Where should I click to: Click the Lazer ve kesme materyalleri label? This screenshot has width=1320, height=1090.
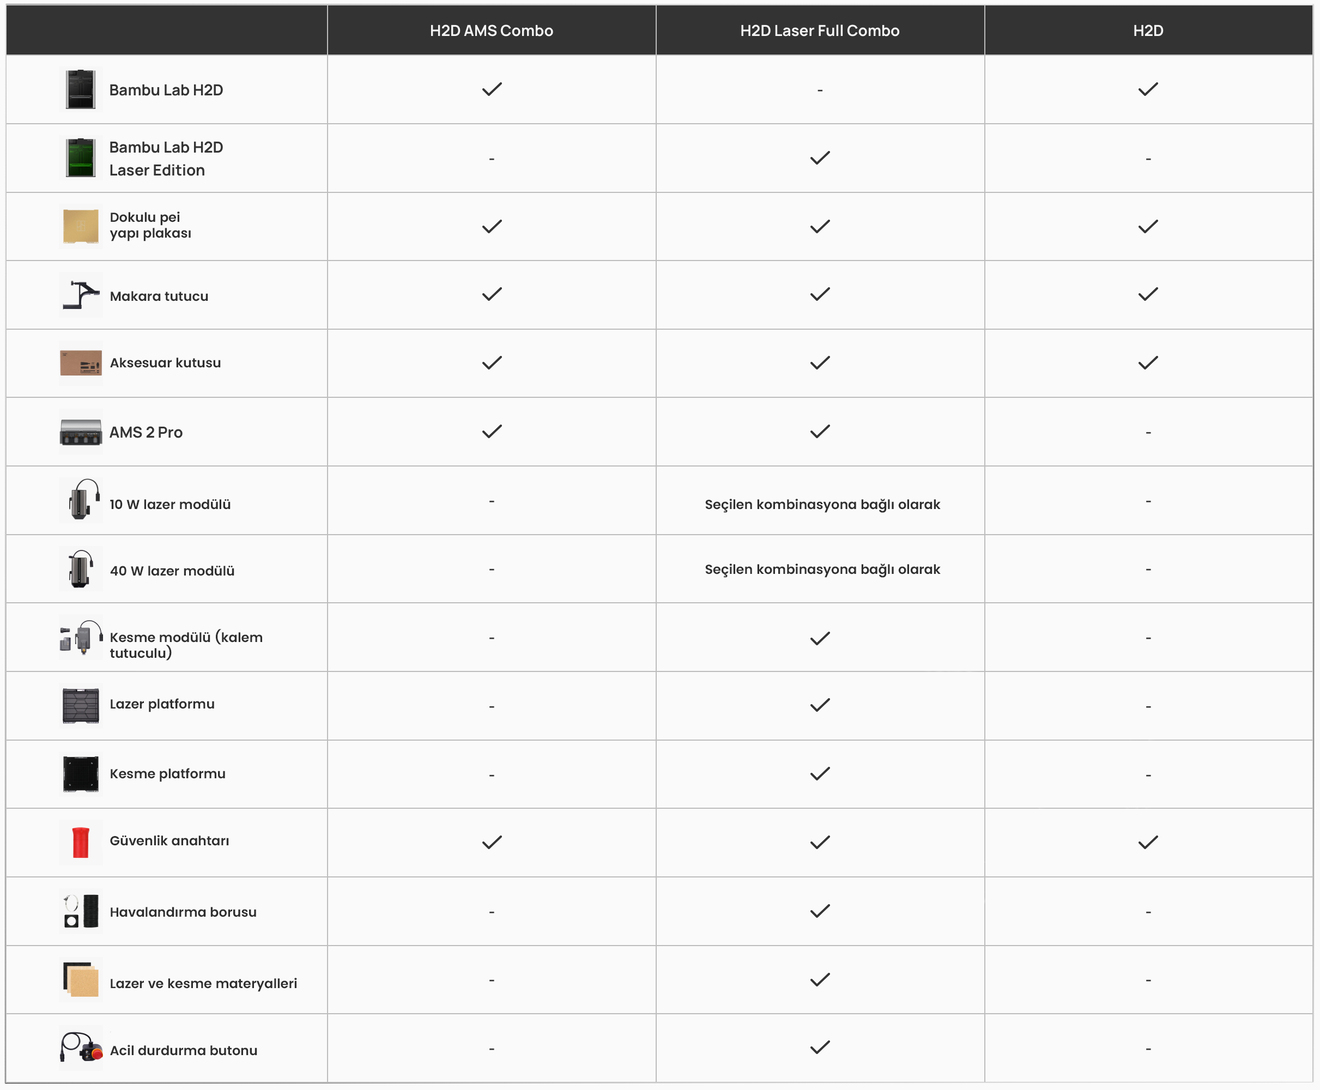tap(203, 984)
